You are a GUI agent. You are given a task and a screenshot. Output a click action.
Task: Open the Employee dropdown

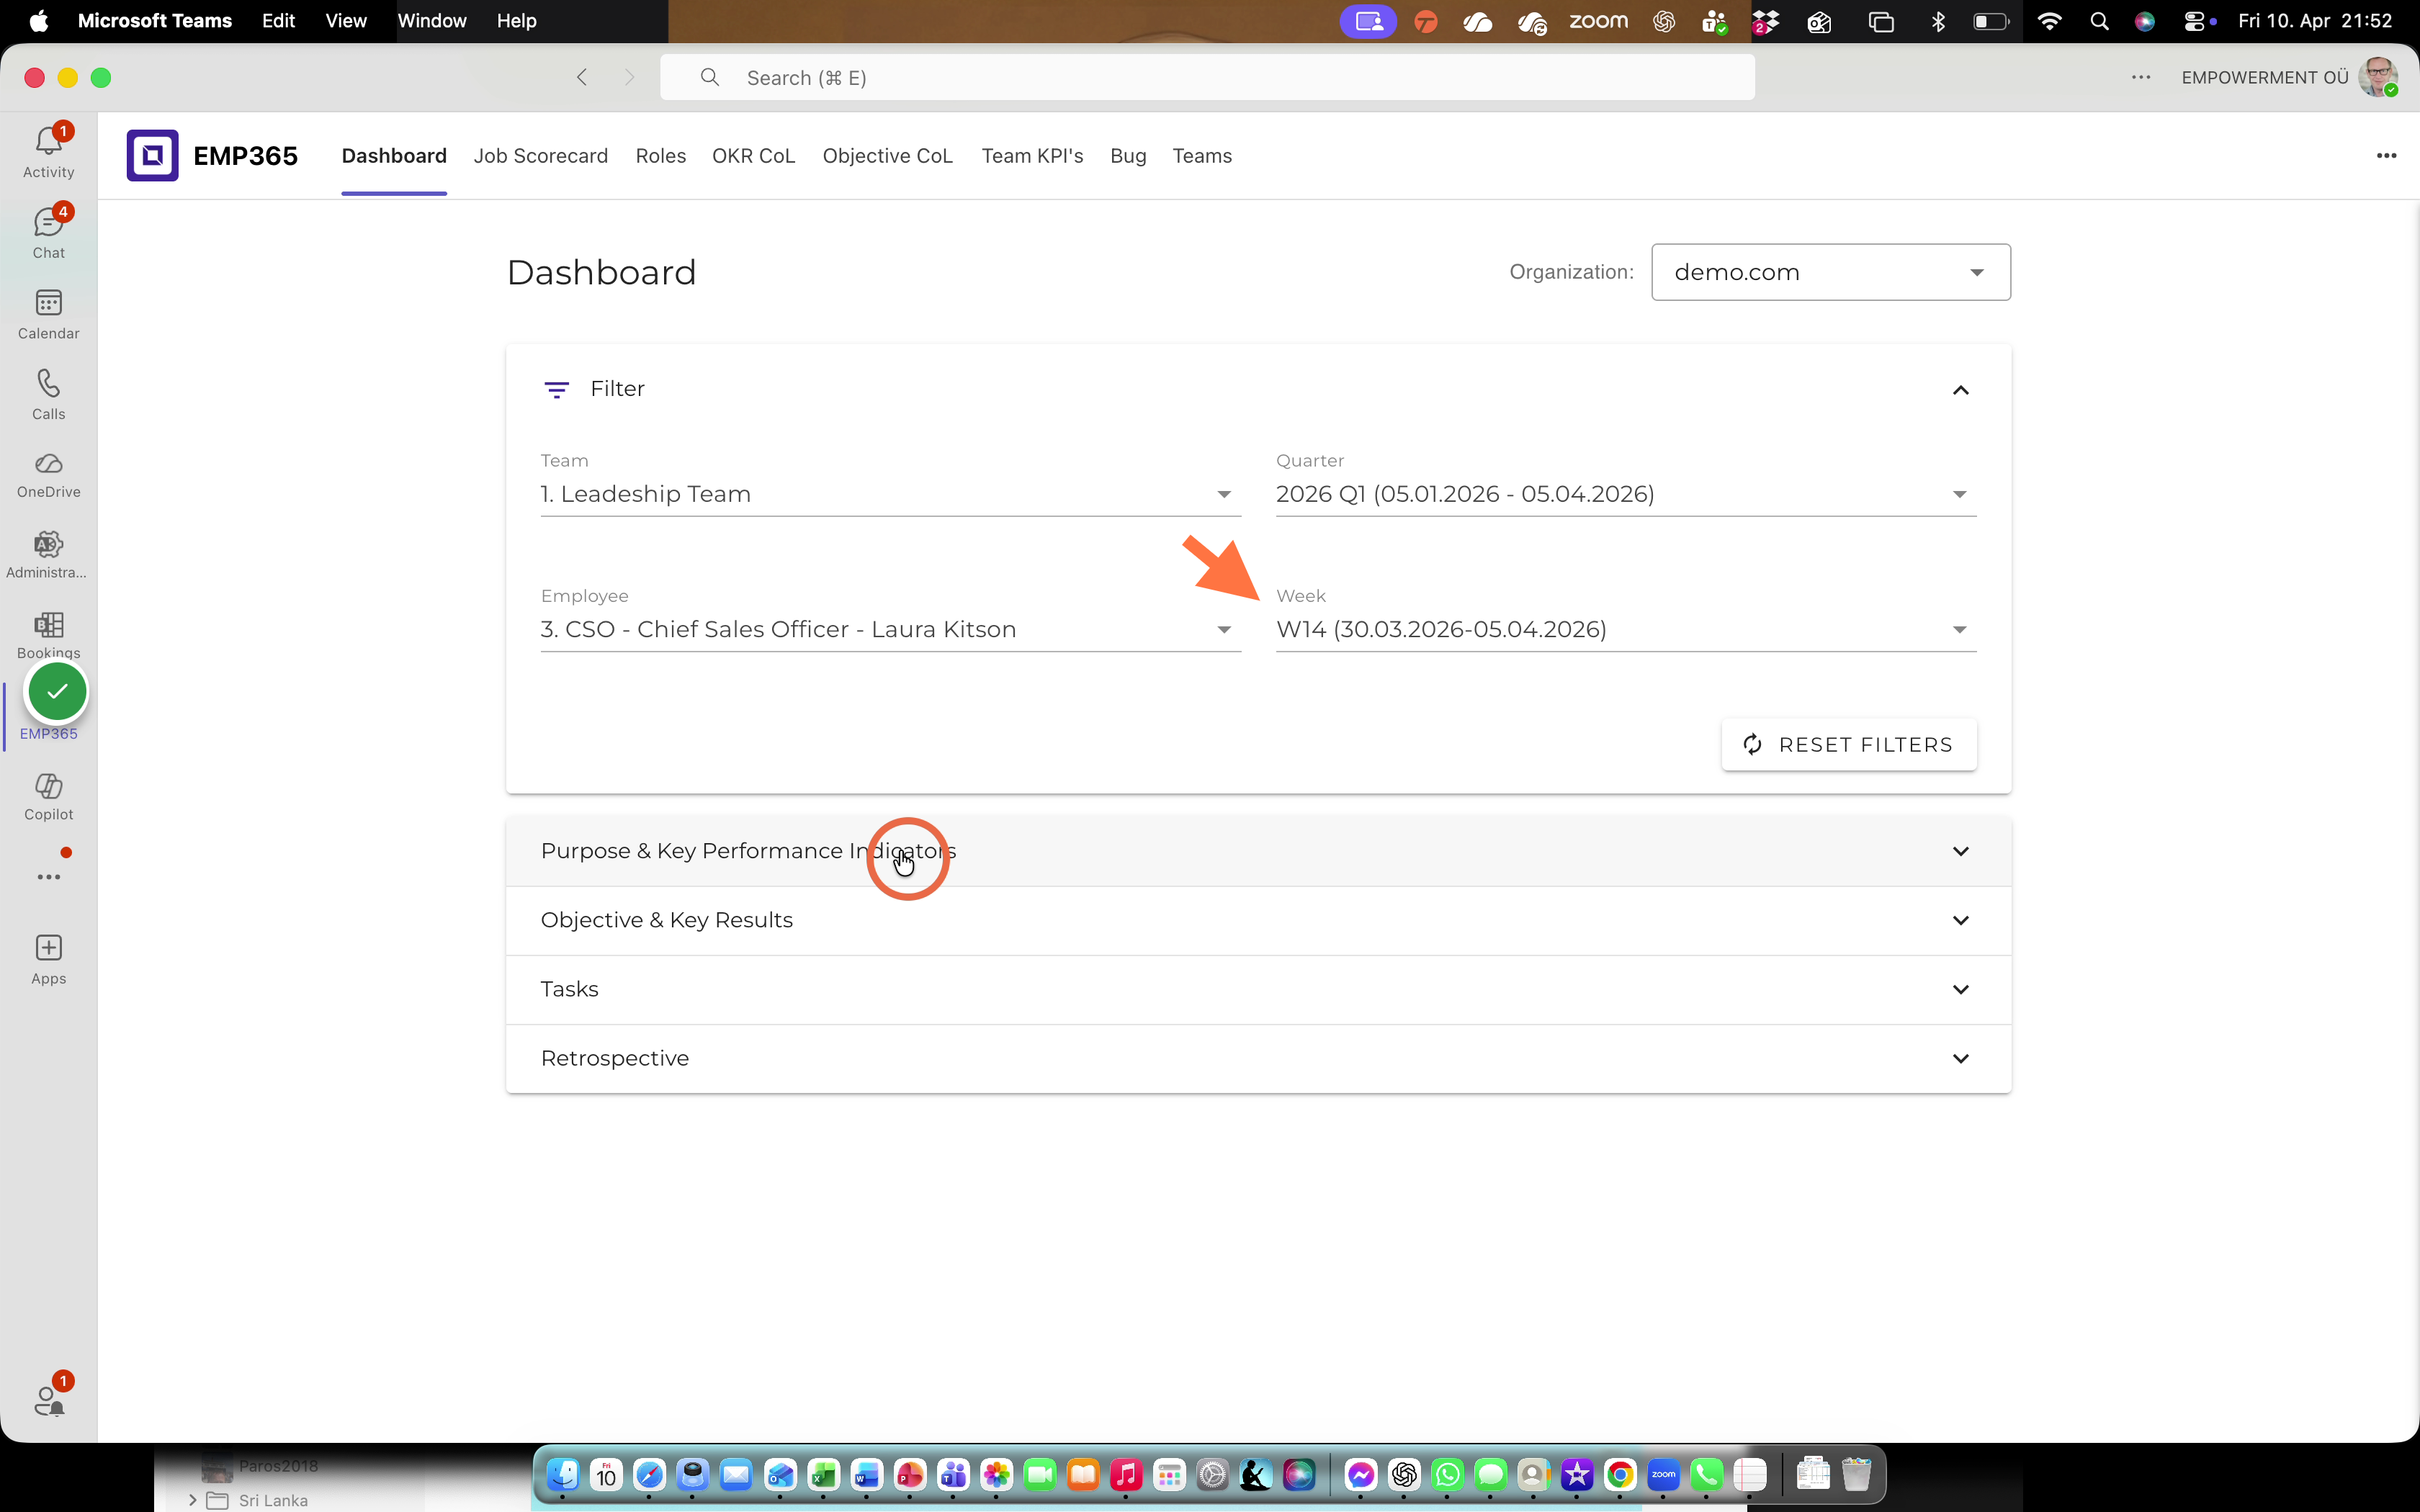(x=890, y=629)
